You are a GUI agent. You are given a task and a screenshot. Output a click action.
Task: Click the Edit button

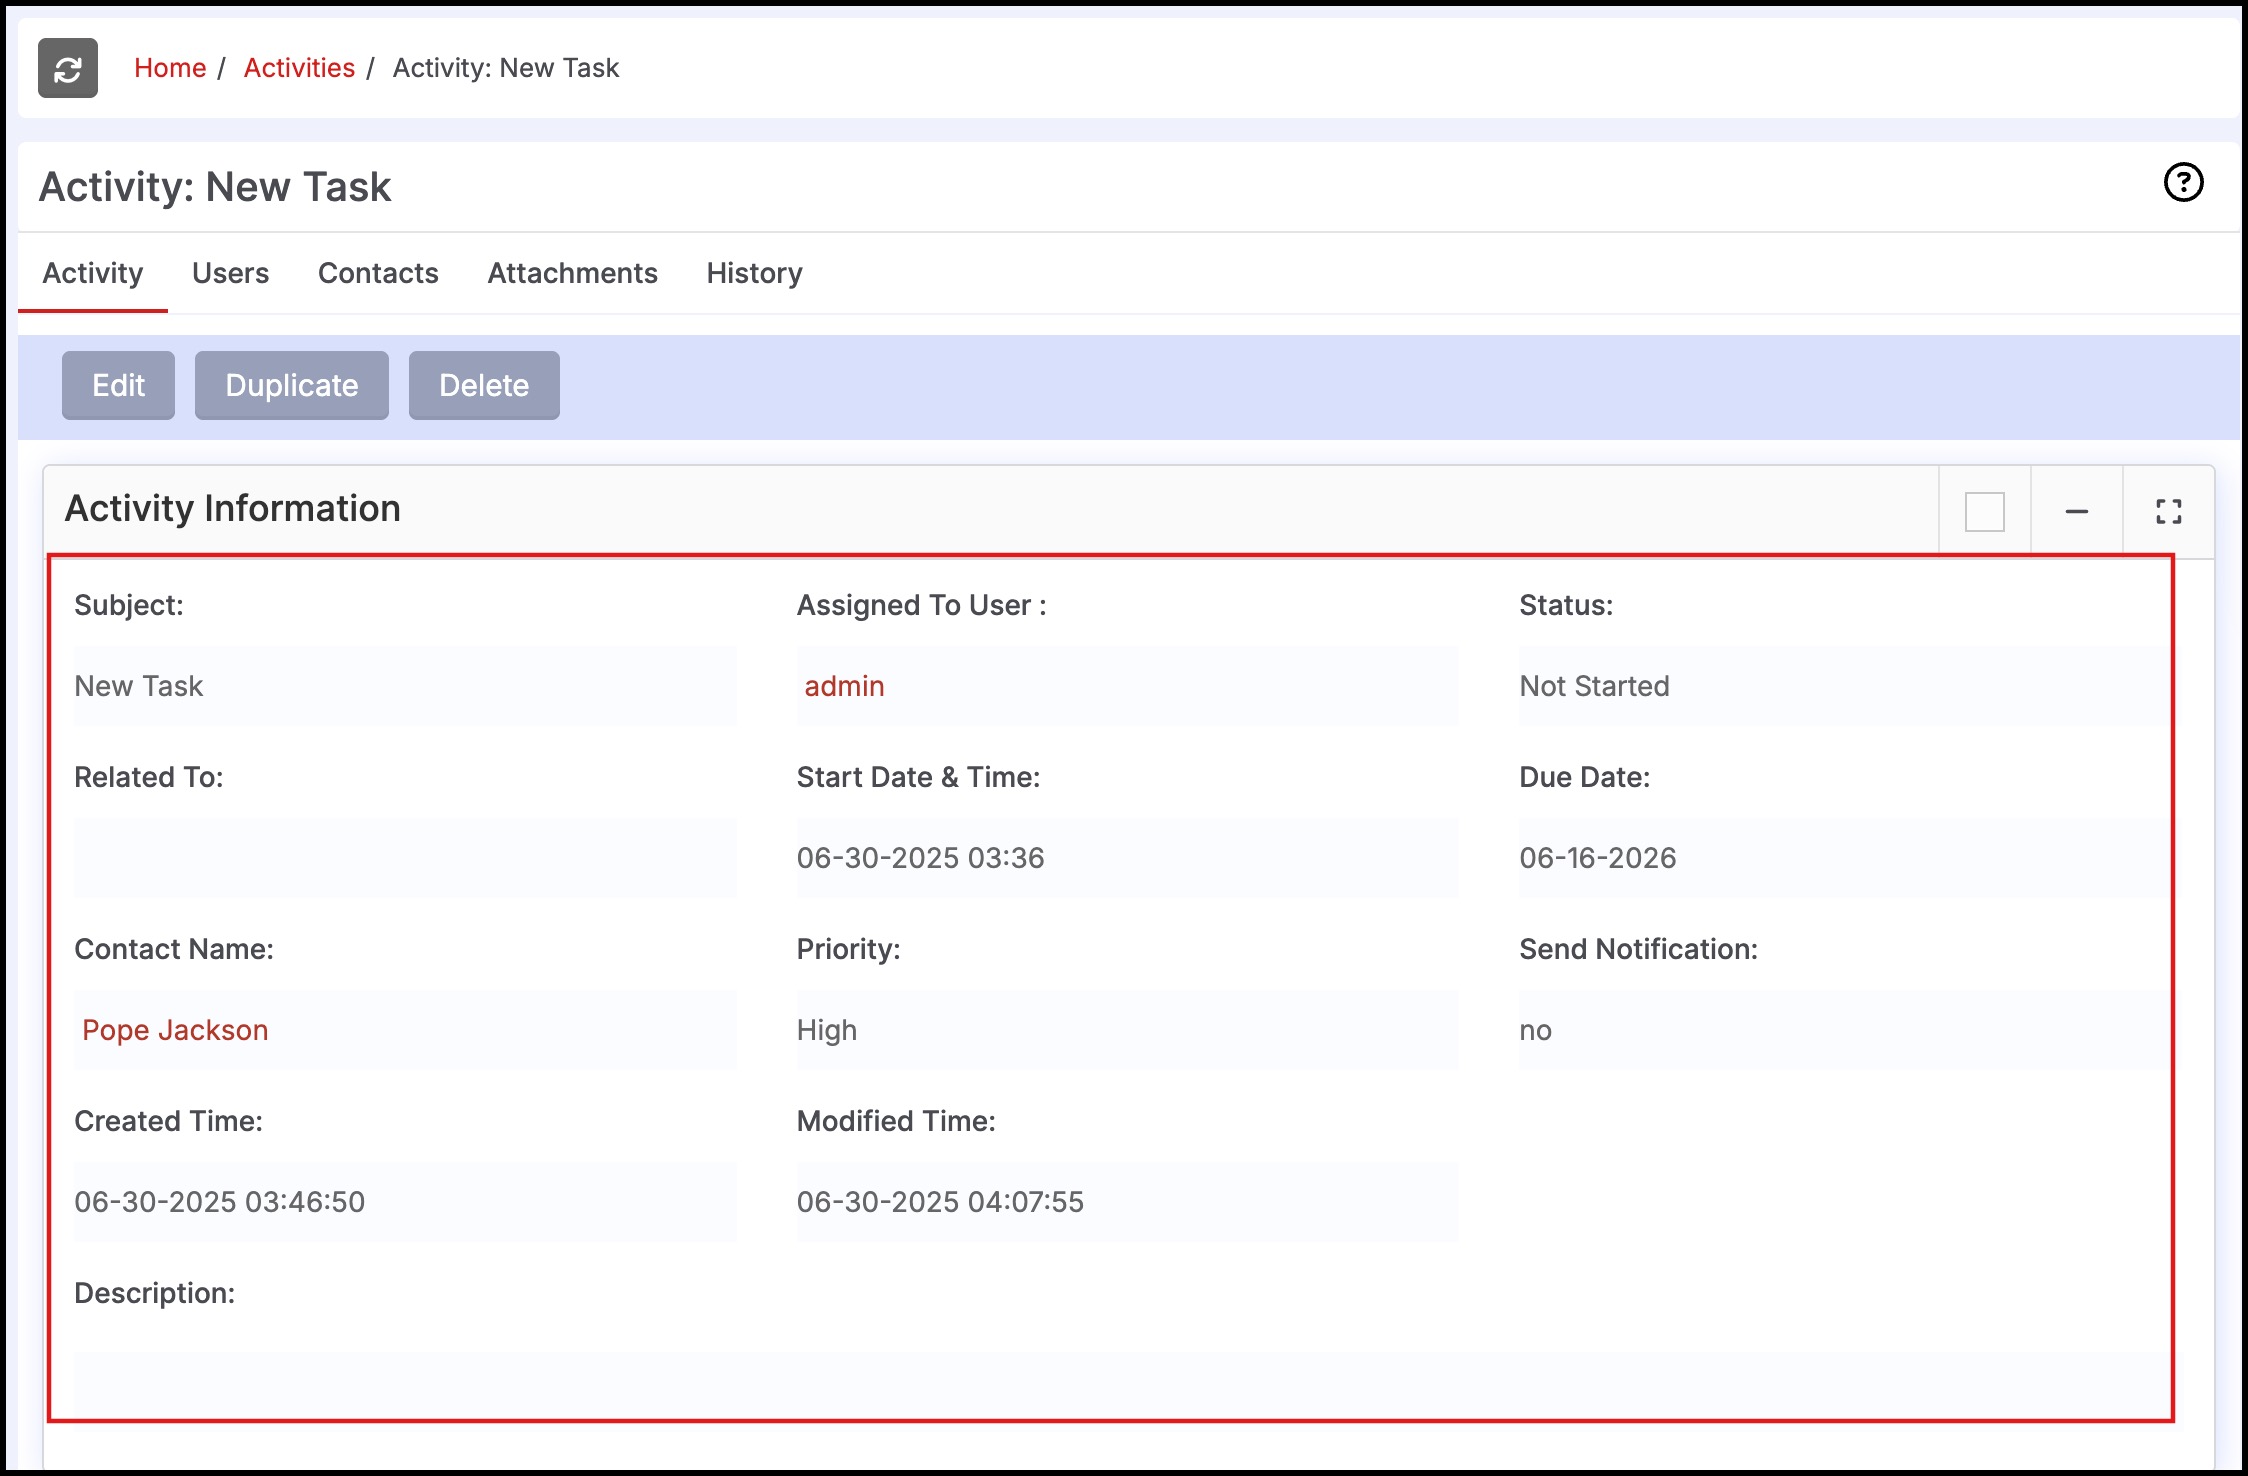(118, 385)
